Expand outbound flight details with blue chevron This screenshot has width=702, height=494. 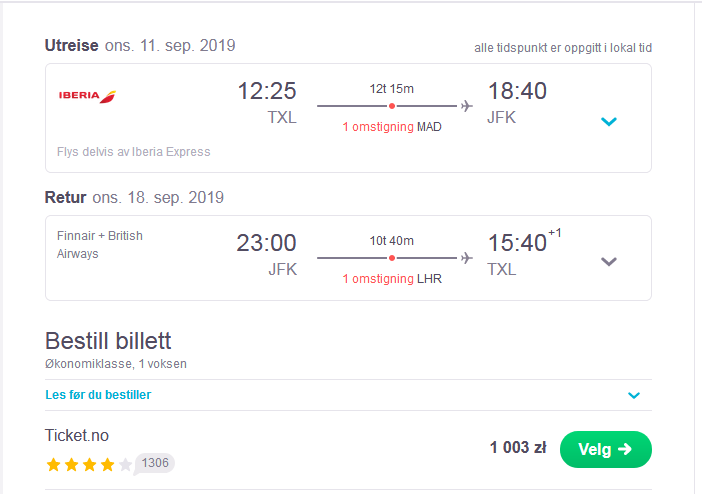click(x=608, y=121)
